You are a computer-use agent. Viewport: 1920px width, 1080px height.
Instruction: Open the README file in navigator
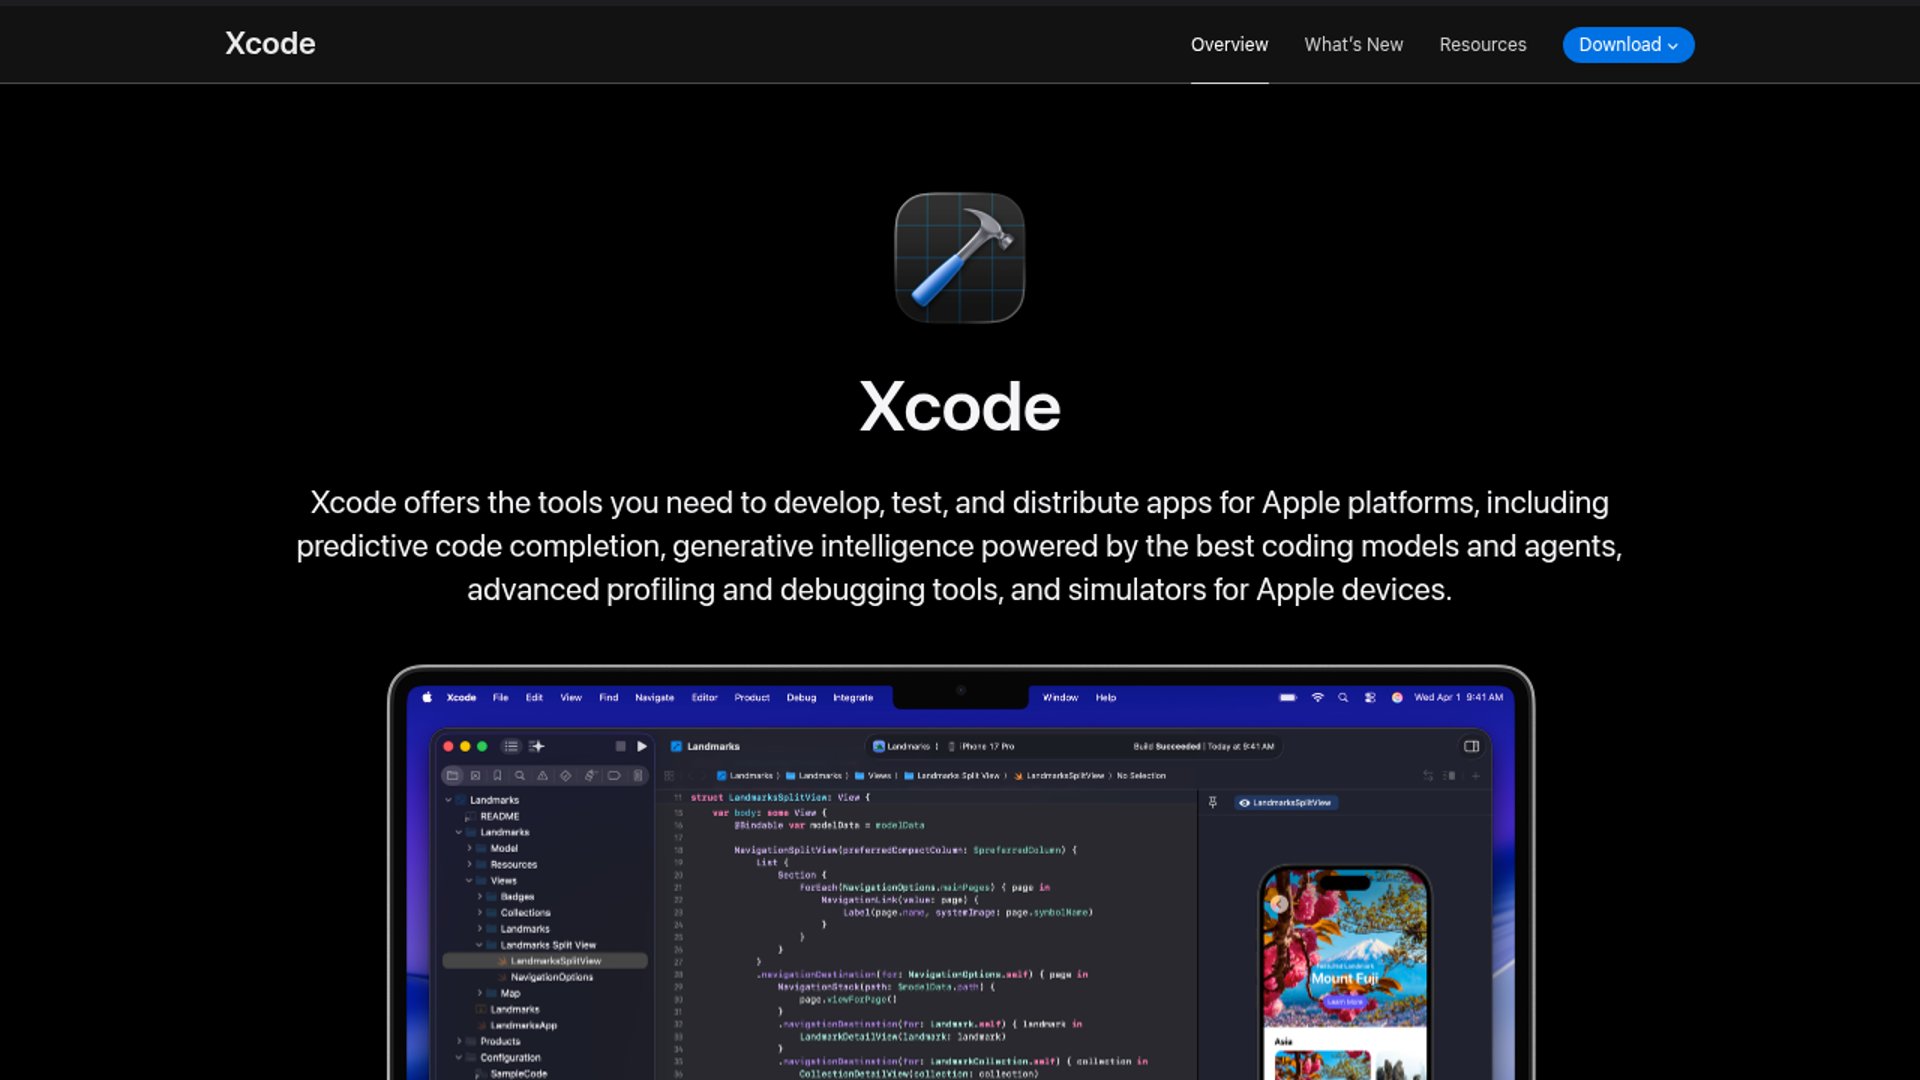tap(499, 816)
